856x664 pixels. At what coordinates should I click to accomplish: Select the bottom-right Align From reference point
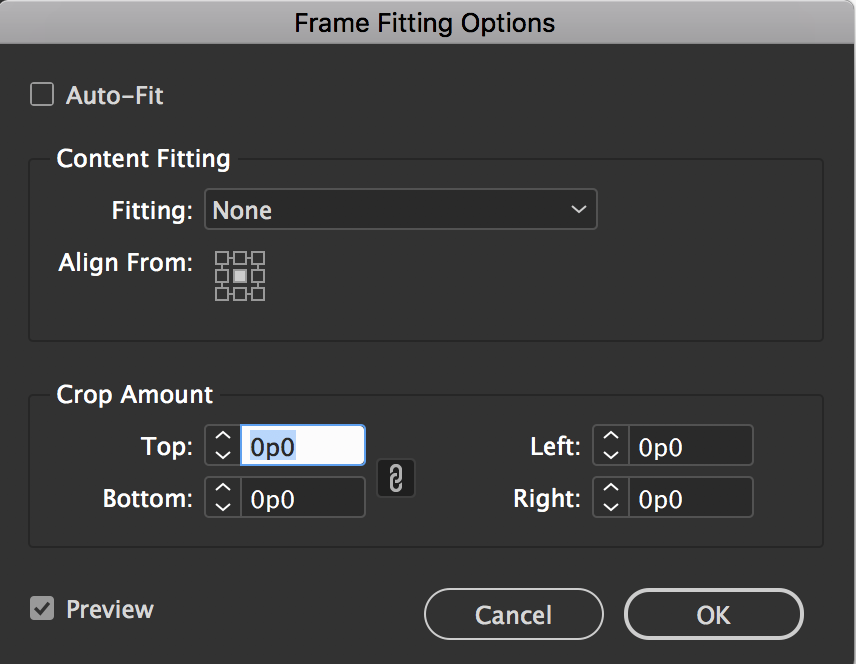[258, 294]
